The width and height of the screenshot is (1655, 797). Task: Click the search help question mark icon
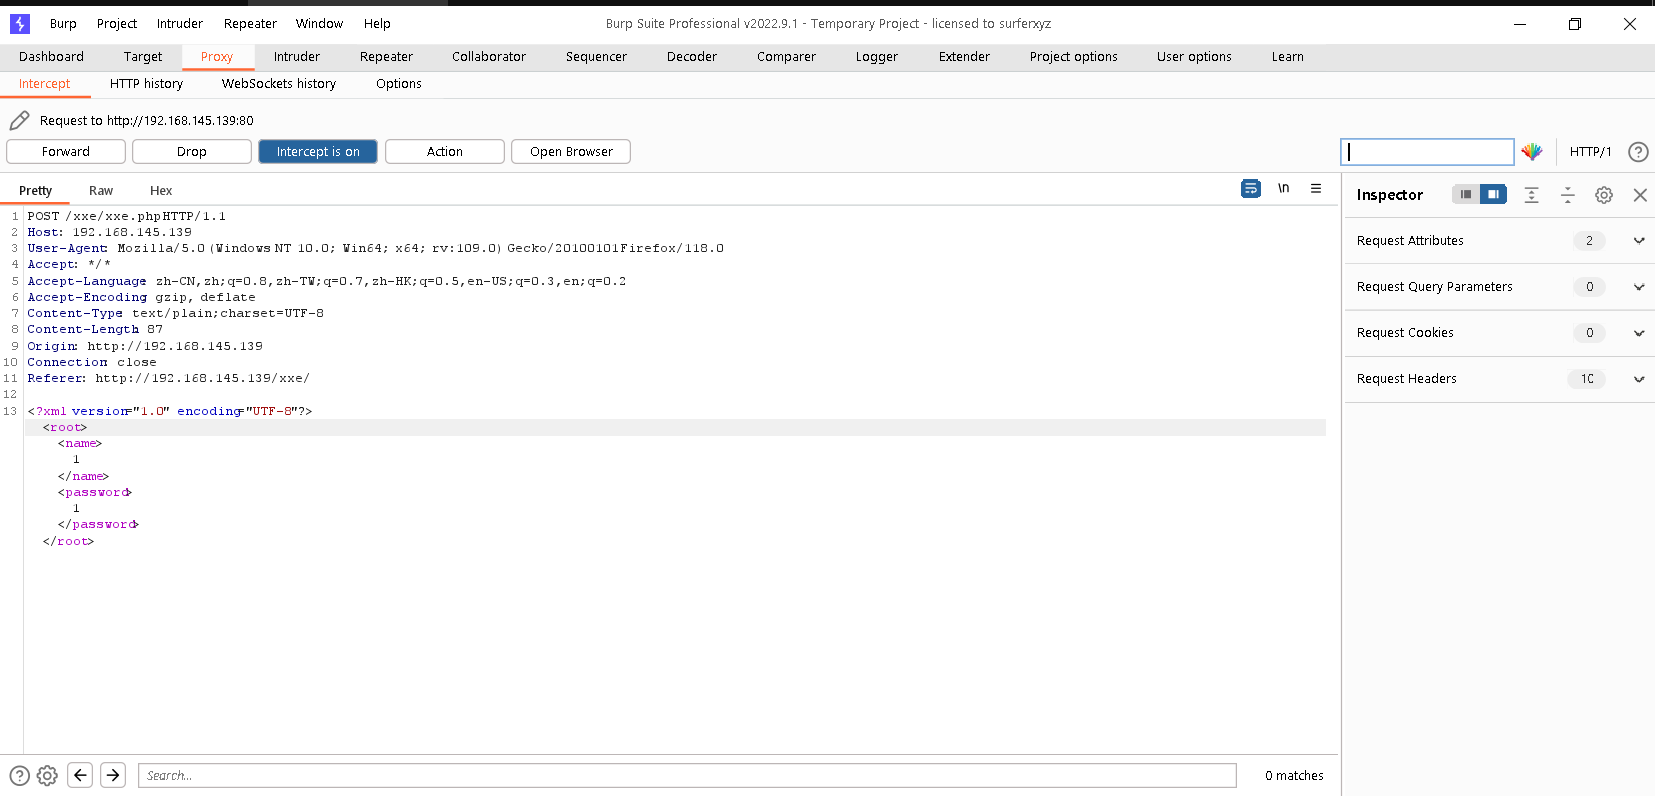(19, 775)
